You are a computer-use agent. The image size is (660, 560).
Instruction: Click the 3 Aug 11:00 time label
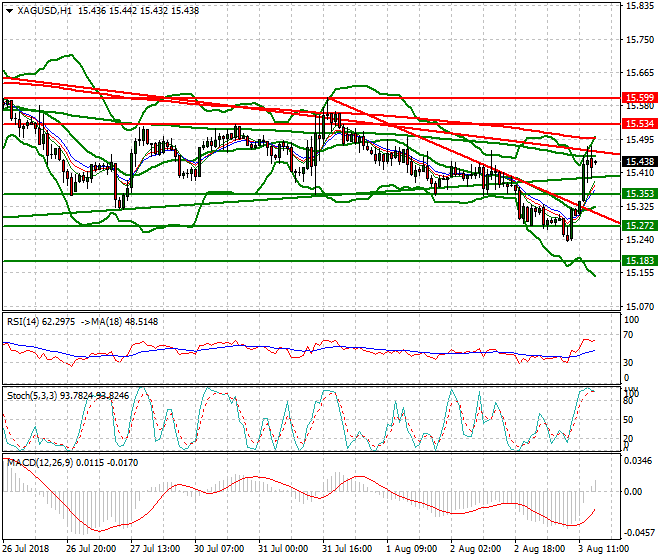pyautogui.click(x=603, y=549)
